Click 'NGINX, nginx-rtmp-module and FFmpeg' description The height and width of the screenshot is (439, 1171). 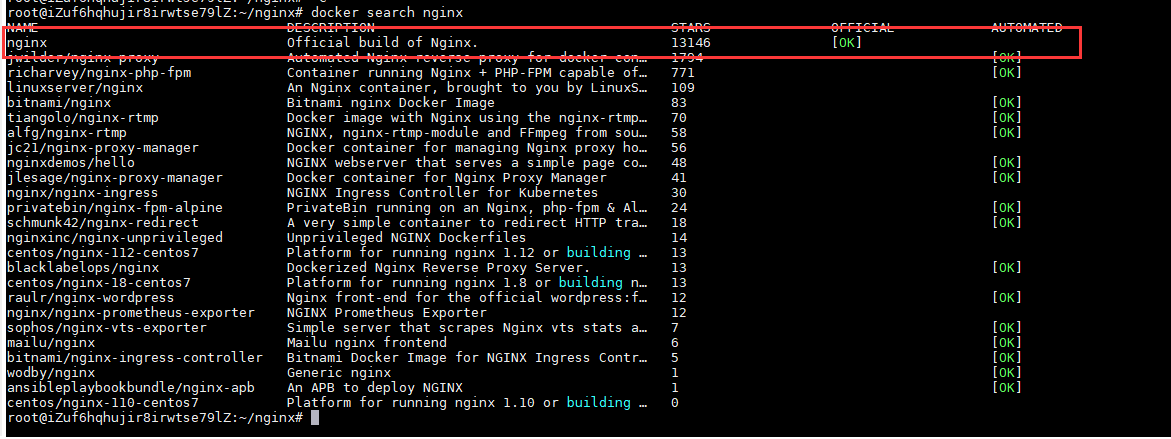tap(468, 132)
